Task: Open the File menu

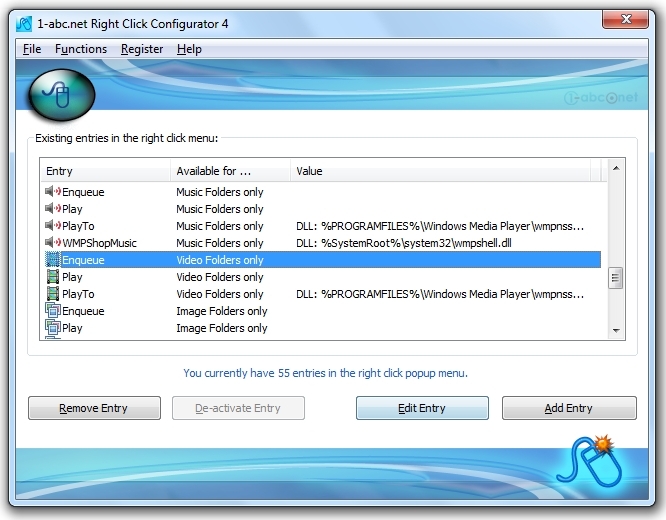Action: [x=32, y=49]
